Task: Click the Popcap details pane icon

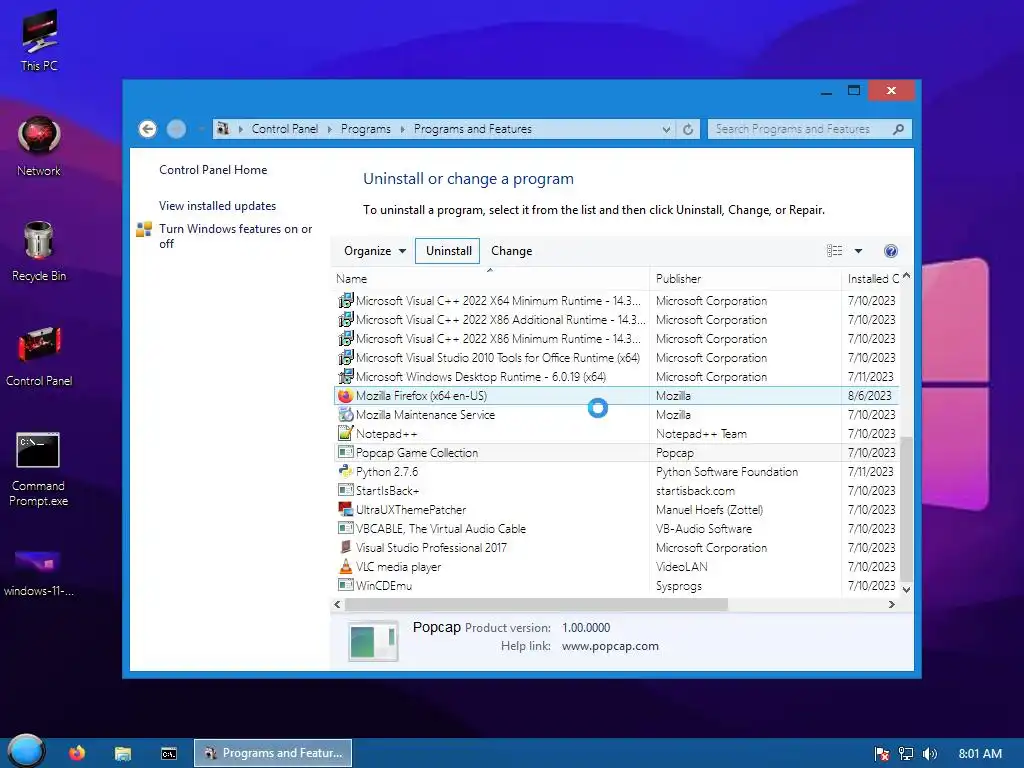Action: [373, 641]
